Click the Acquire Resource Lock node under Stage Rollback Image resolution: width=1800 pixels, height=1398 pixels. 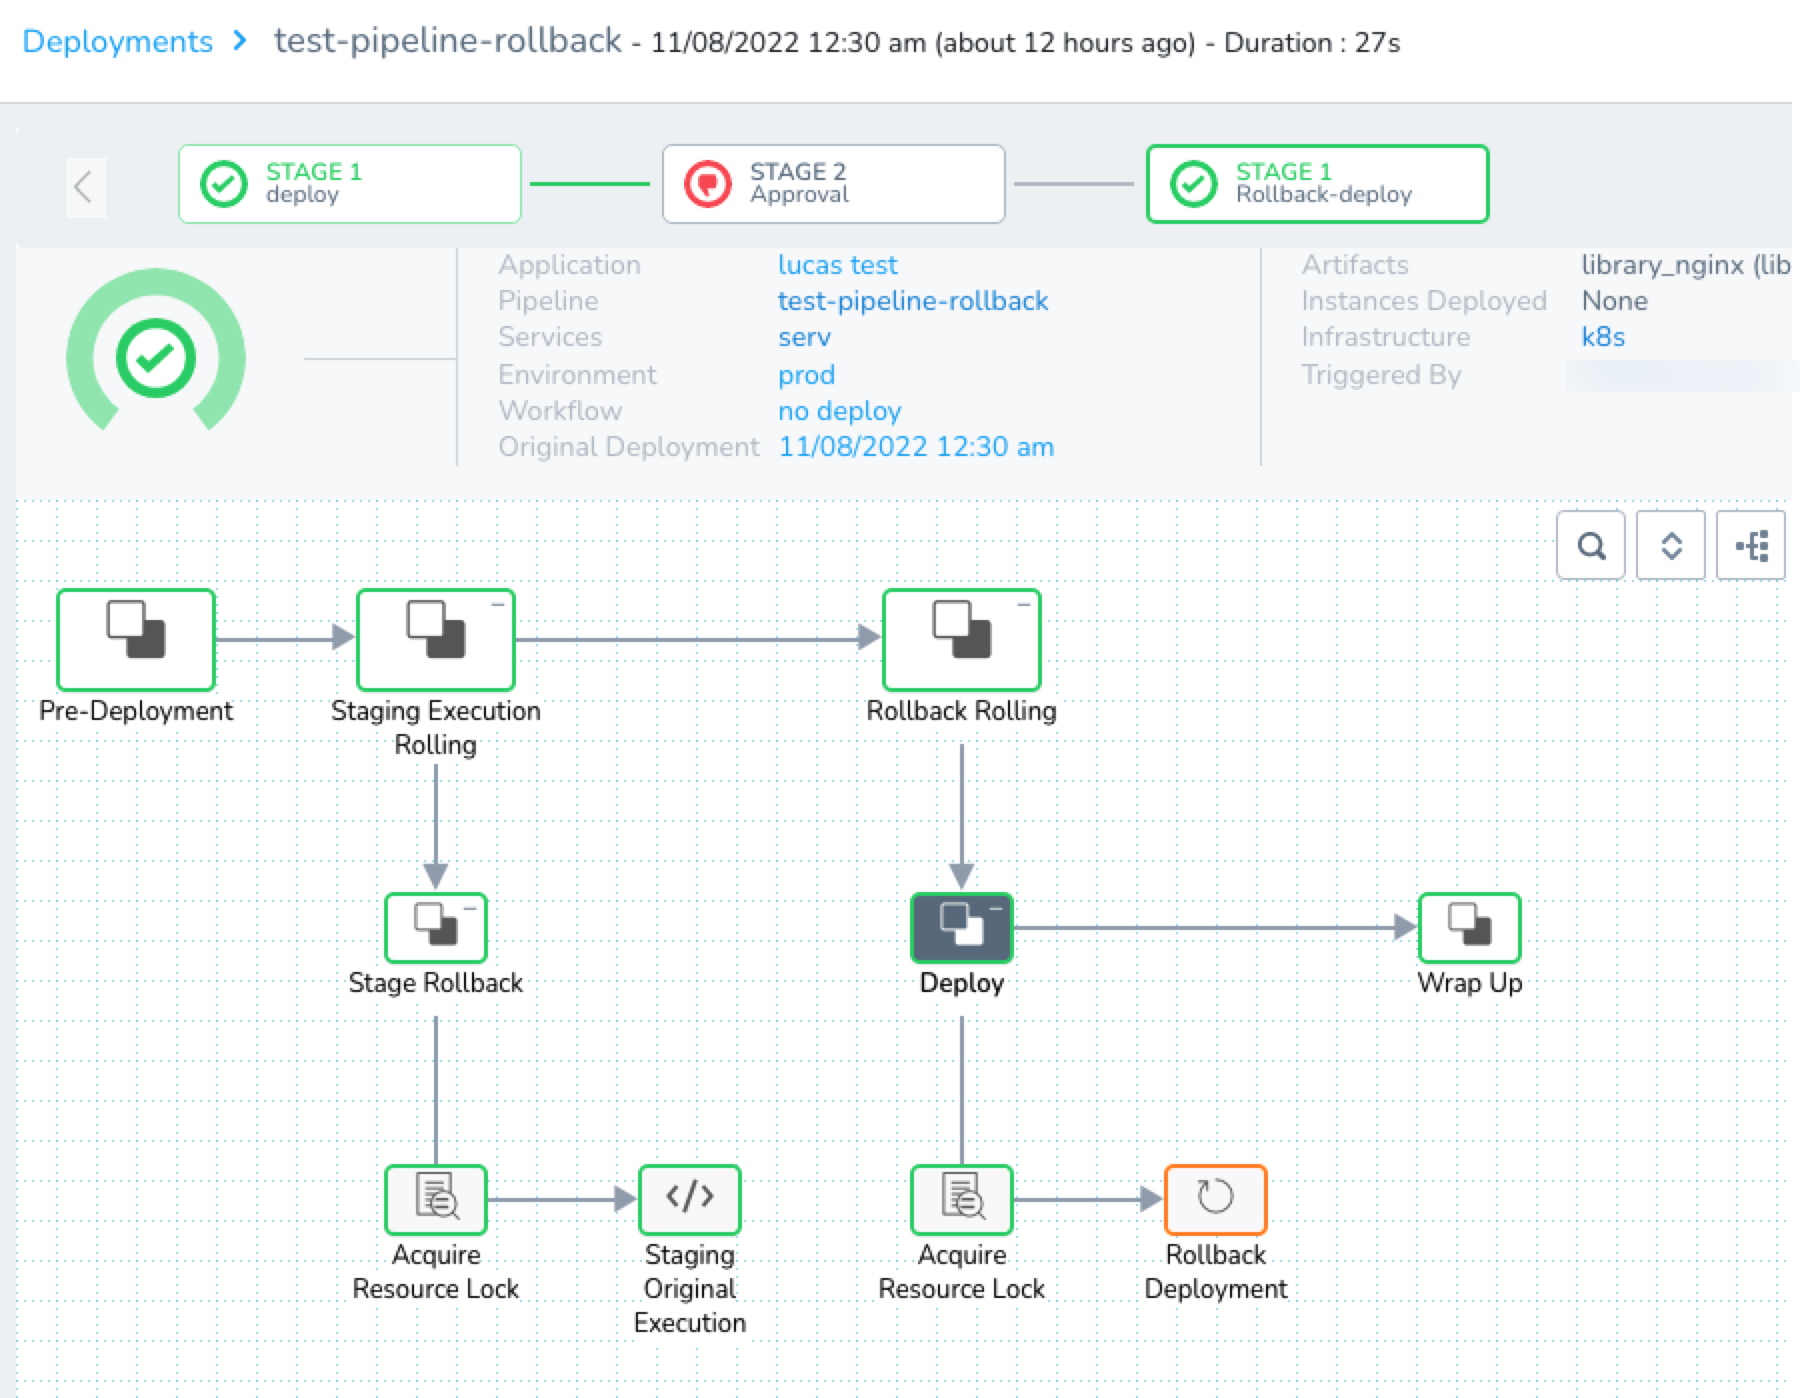pyautogui.click(x=436, y=1199)
